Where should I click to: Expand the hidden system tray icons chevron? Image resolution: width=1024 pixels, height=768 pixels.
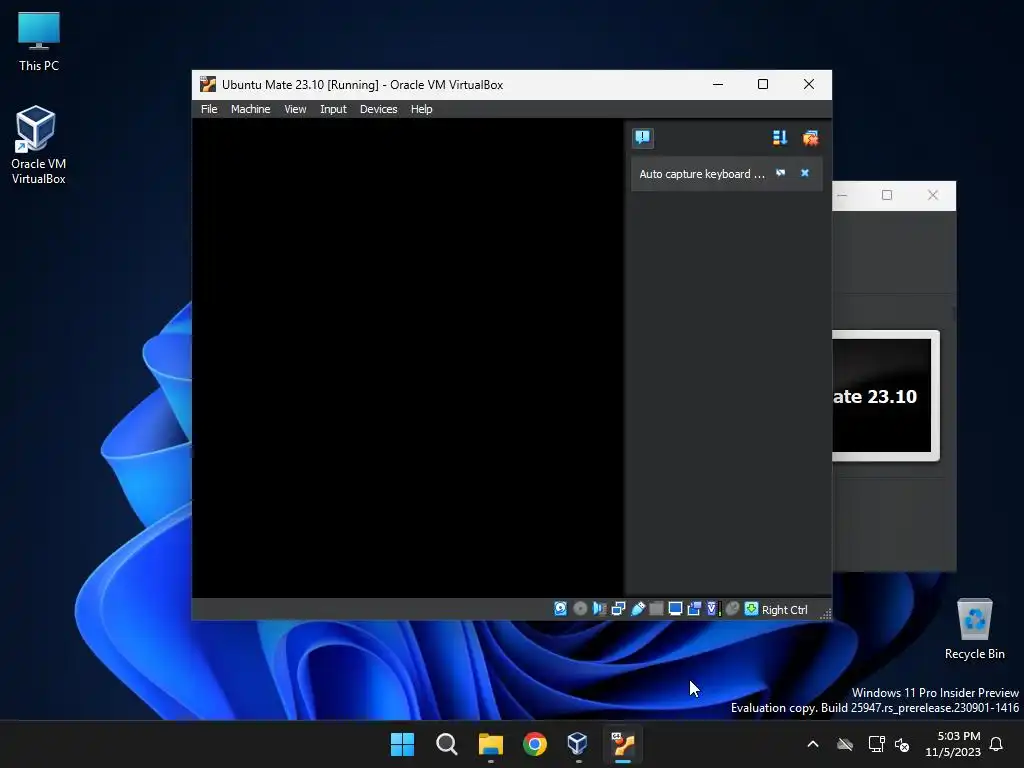(813, 744)
